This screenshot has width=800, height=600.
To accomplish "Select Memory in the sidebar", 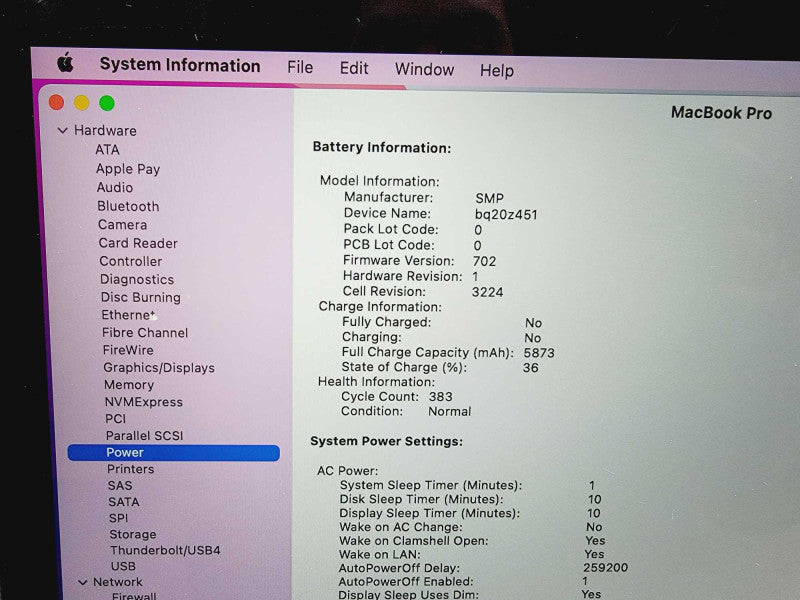I will [x=129, y=385].
